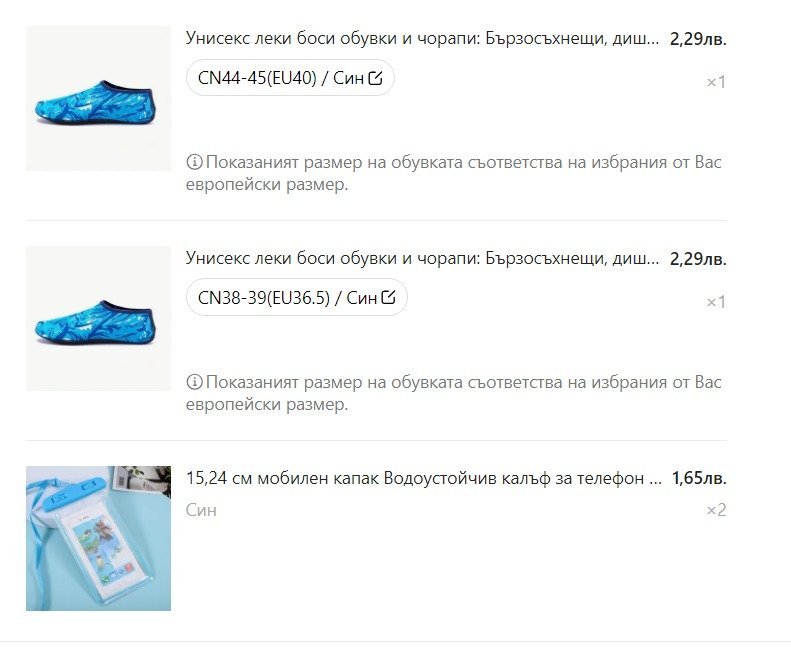Open second Унисекс леки боси обувки title
The height and width of the screenshot is (664, 791).
(x=422, y=258)
